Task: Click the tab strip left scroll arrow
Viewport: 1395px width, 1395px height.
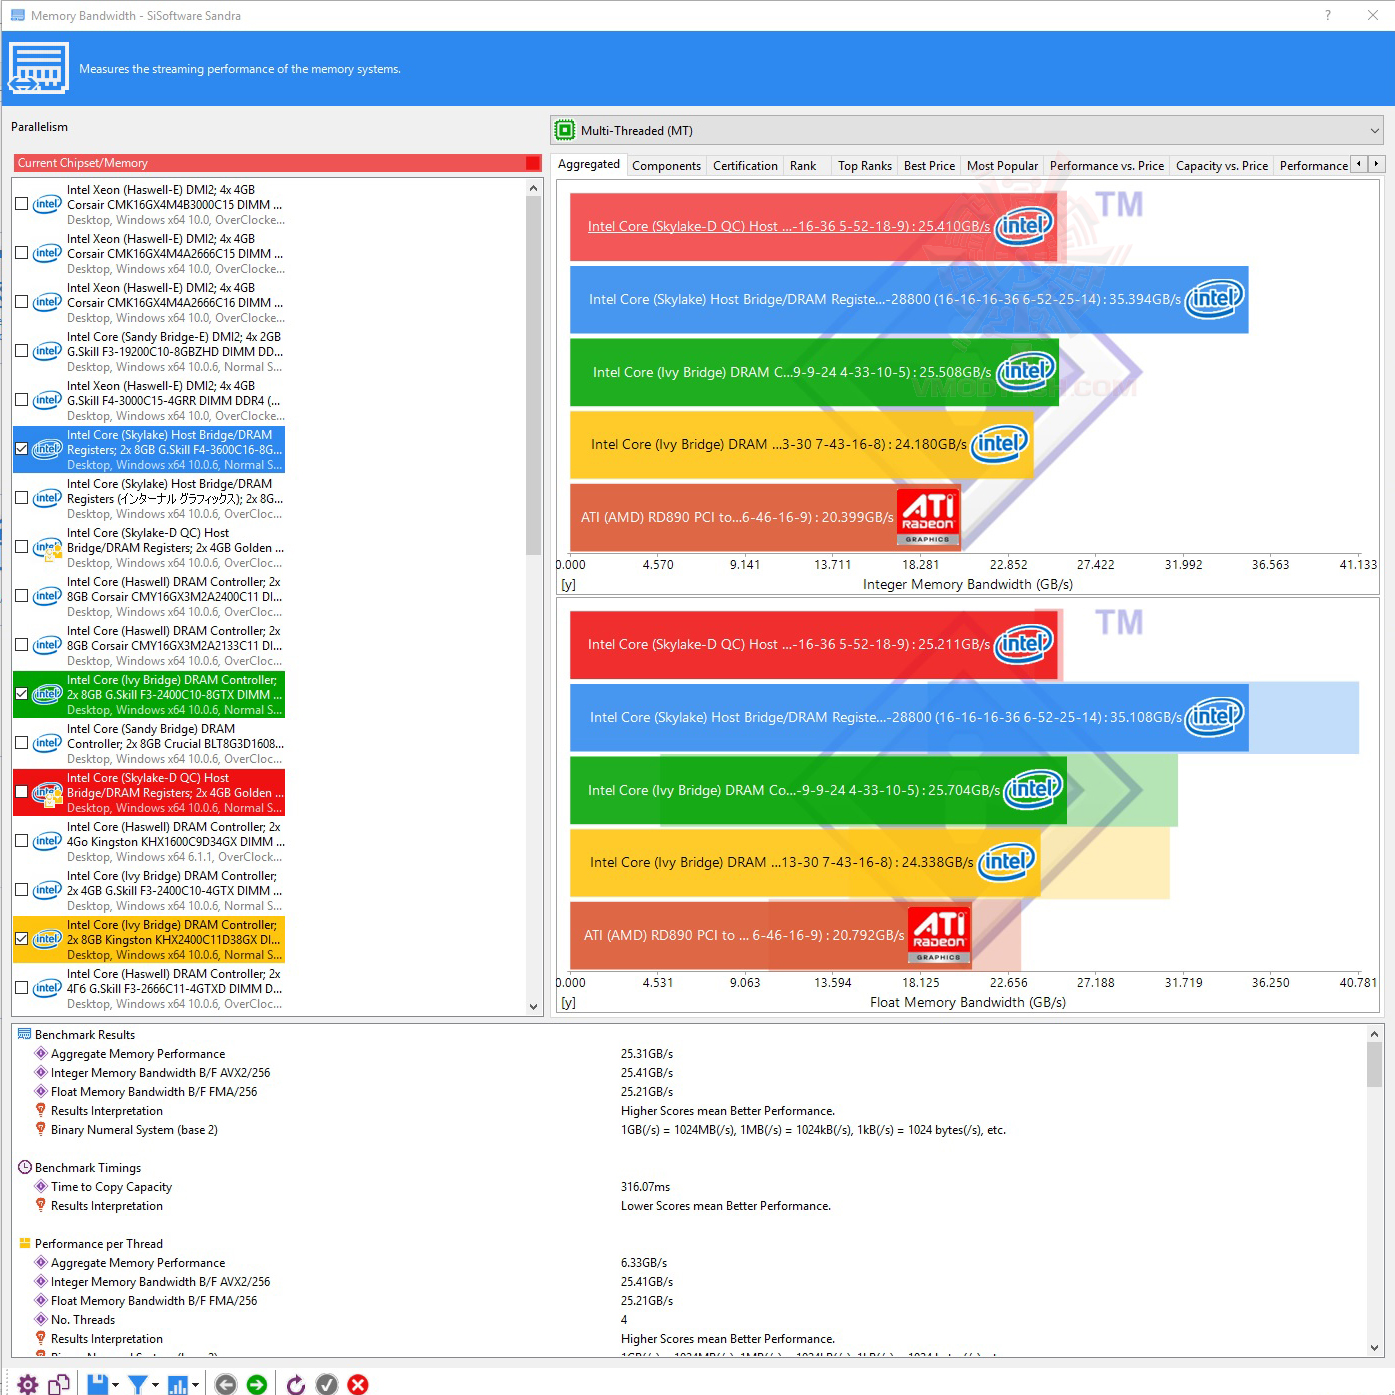Action: pyautogui.click(x=1358, y=164)
